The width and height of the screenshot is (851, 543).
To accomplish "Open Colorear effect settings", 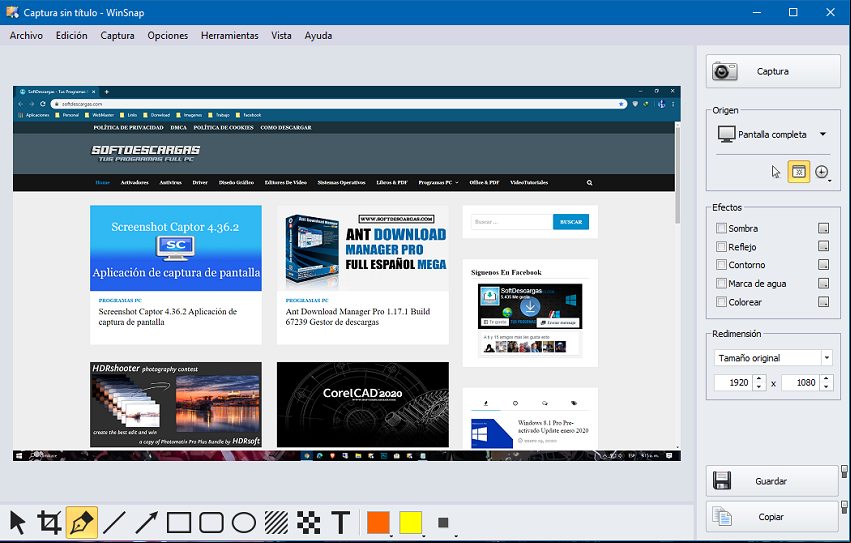I will (823, 302).
